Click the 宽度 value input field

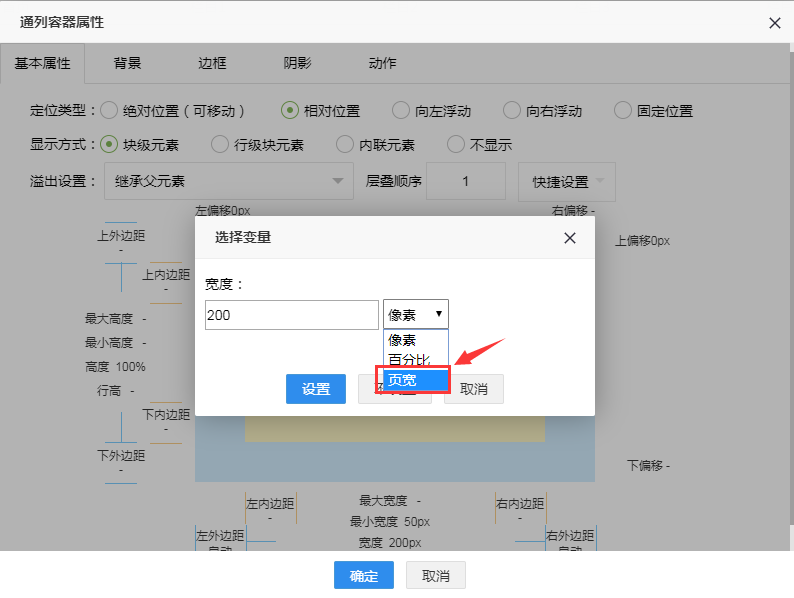pyautogui.click(x=291, y=315)
